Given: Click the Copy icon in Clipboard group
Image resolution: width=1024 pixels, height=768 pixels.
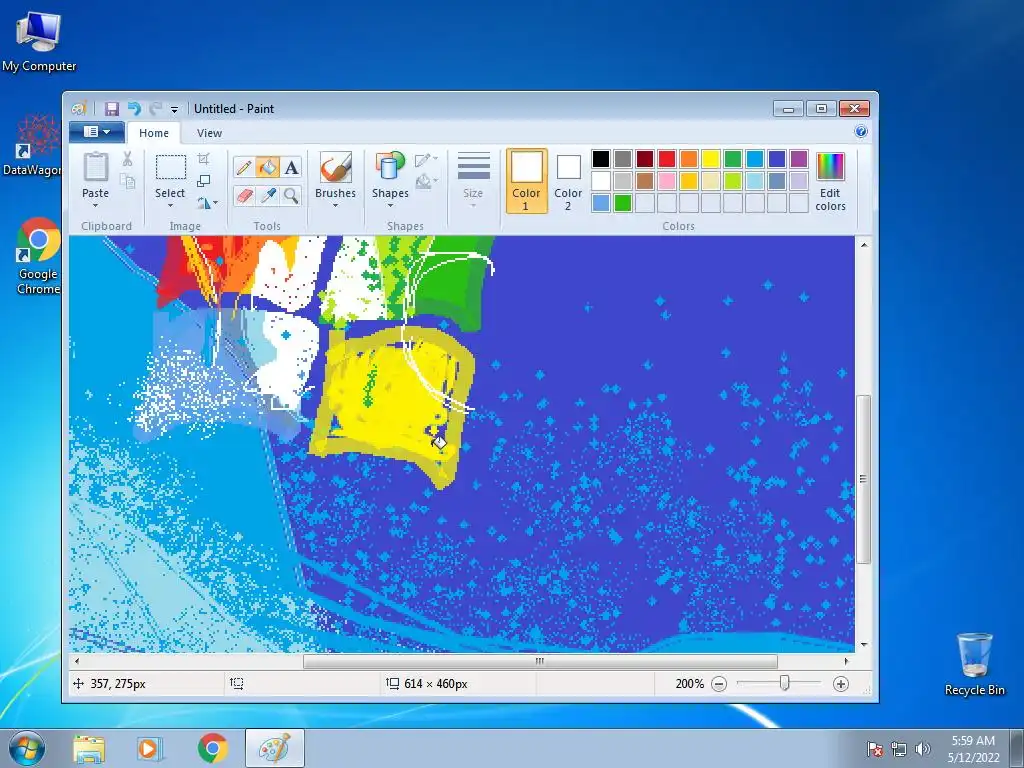Looking at the screenshot, I should coord(127,181).
